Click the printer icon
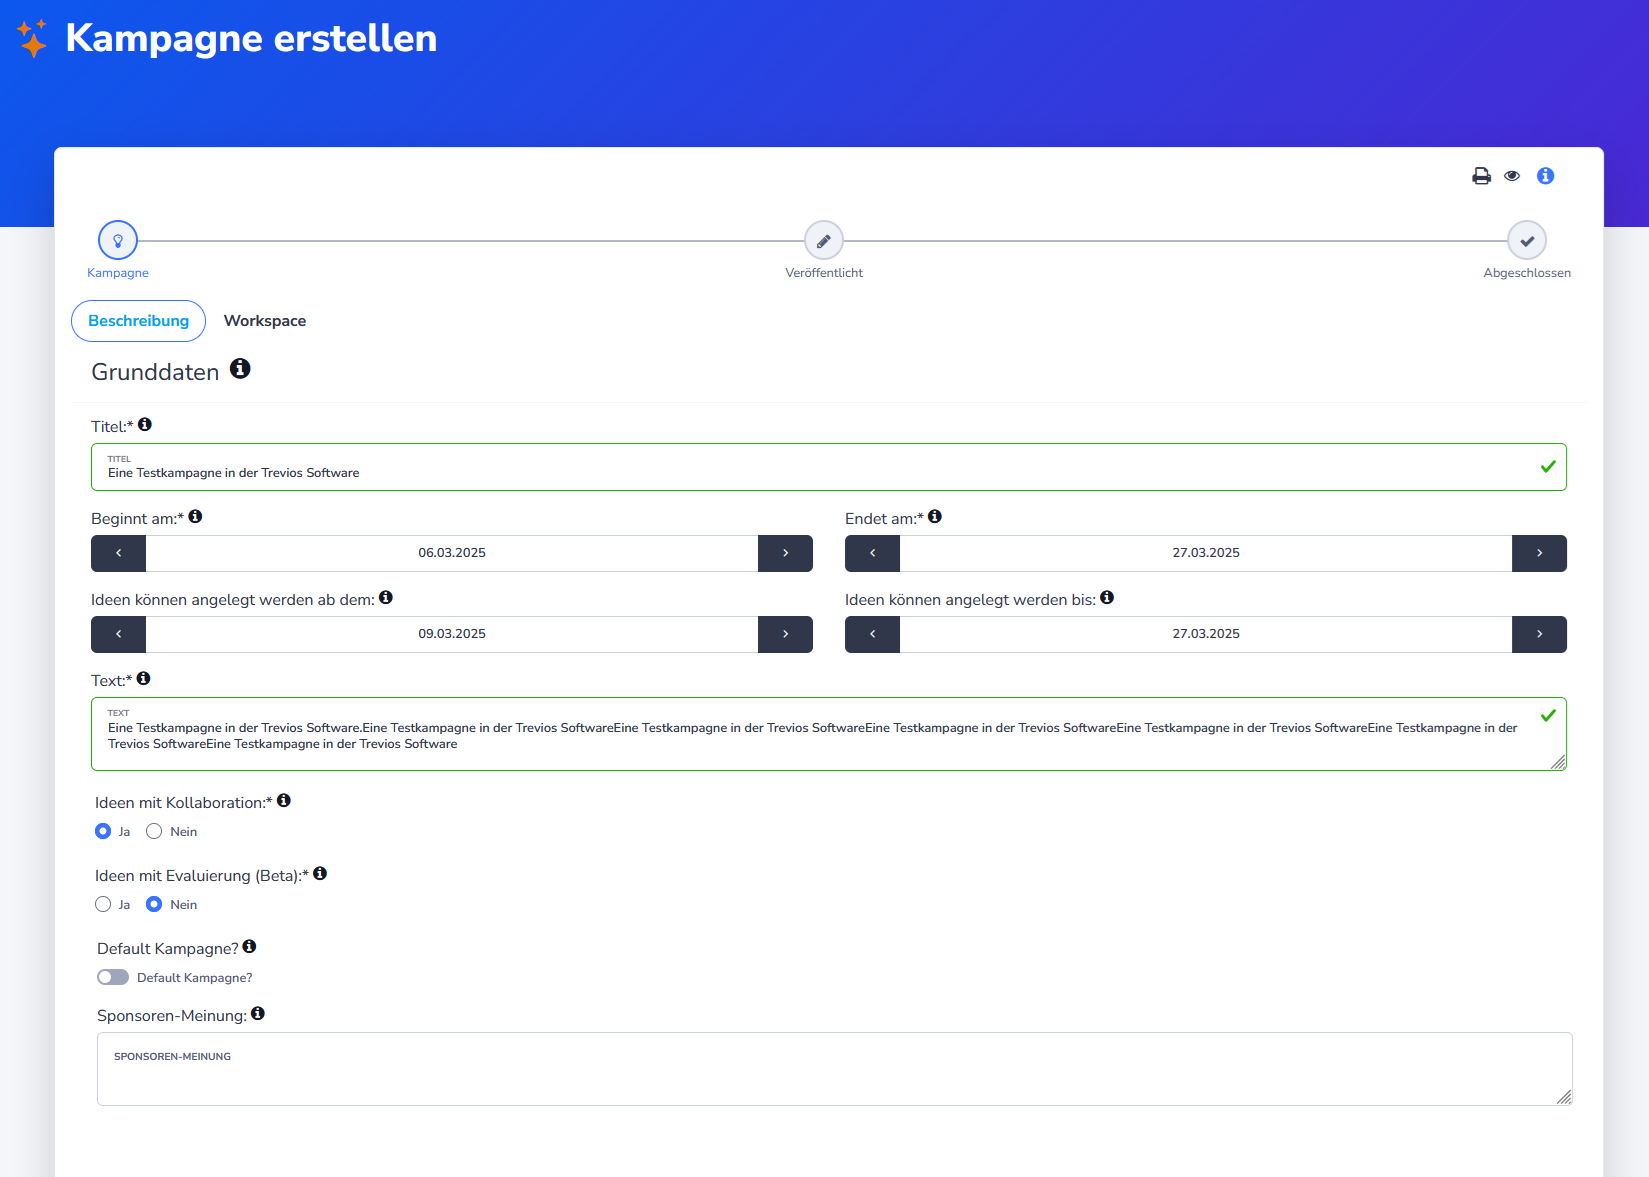The height and width of the screenshot is (1177, 1649). pos(1481,176)
